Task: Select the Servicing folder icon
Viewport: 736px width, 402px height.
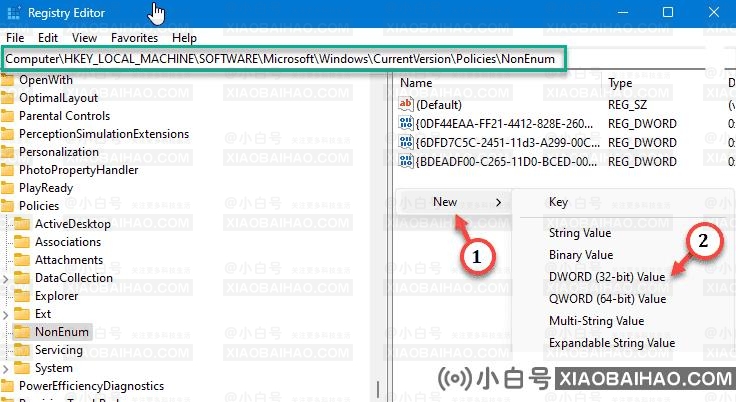Action: 22,349
